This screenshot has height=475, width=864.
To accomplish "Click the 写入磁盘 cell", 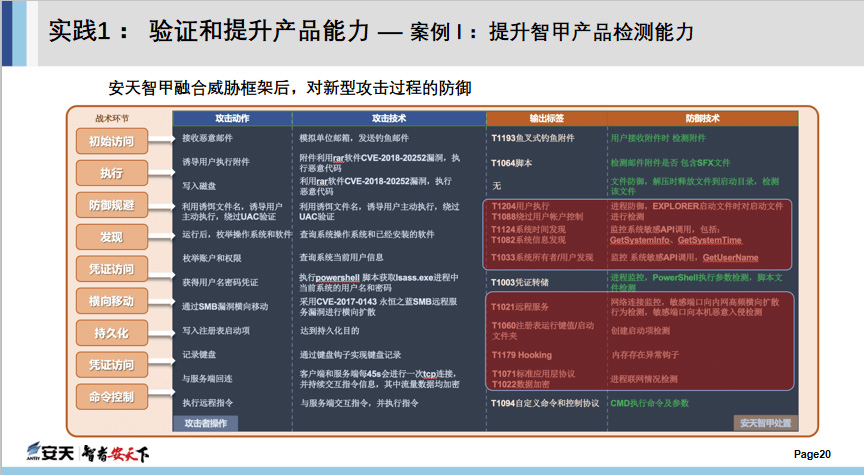I will tap(199, 186).
